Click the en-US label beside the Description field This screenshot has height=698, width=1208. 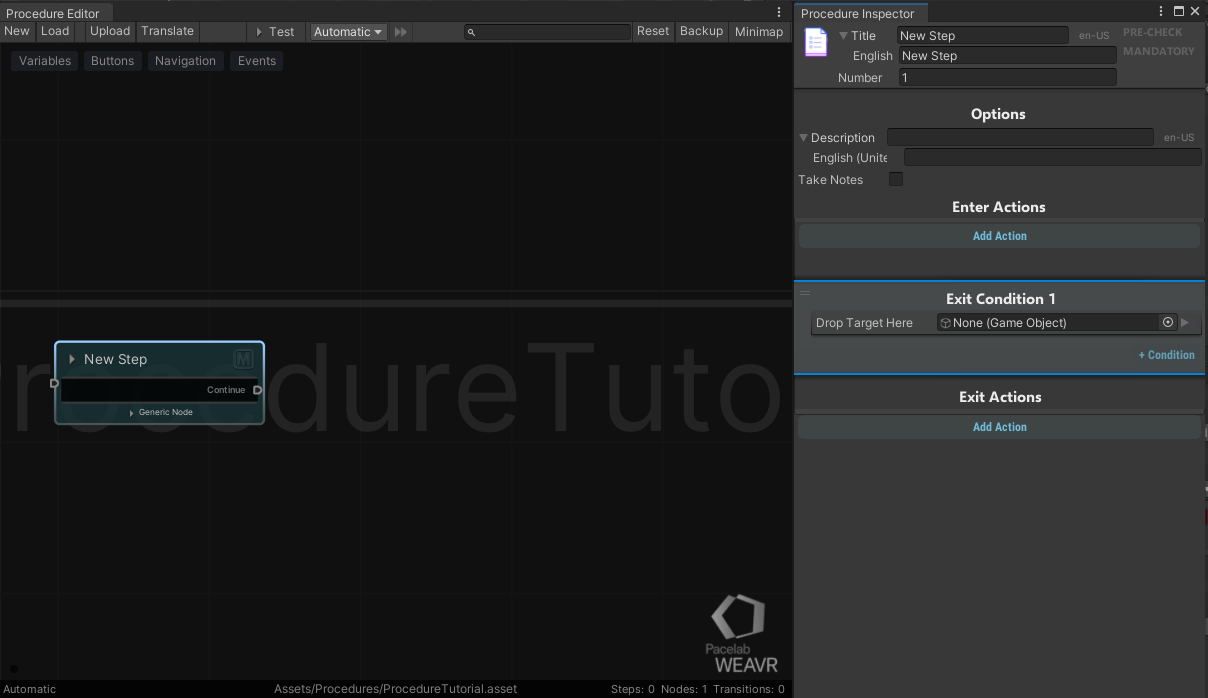pyautogui.click(x=1179, y=138)
